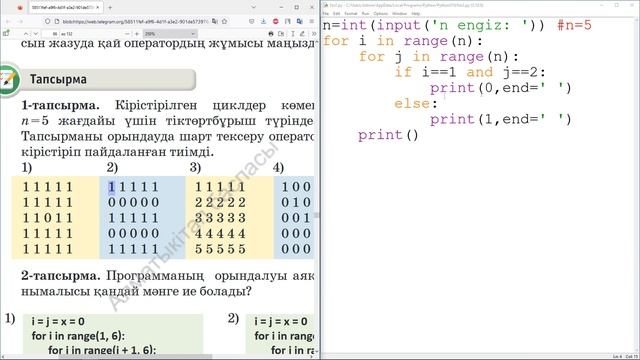The image size is (640, 360).
Task: Go to previous page in PDF viewer
Action: (26, 33)
